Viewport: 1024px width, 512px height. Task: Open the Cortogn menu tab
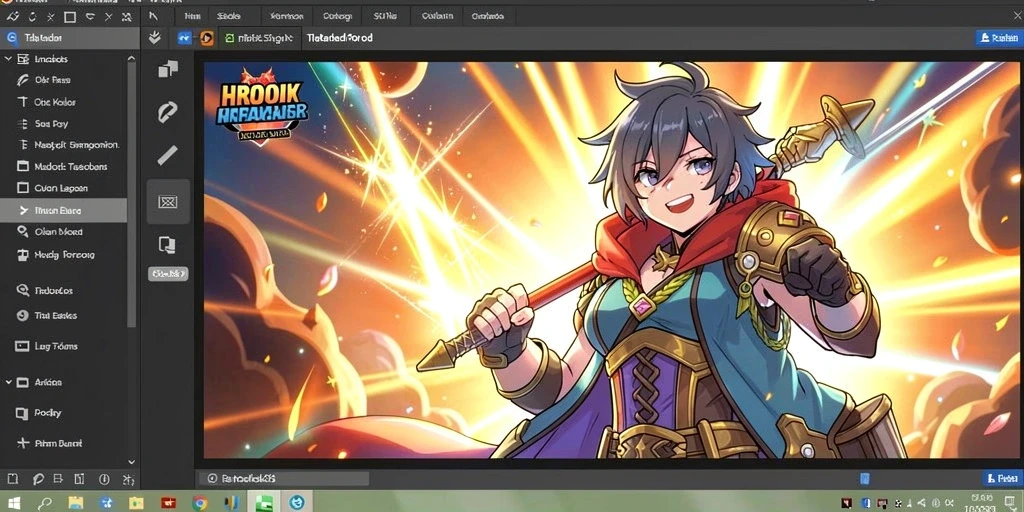[337, 16]
